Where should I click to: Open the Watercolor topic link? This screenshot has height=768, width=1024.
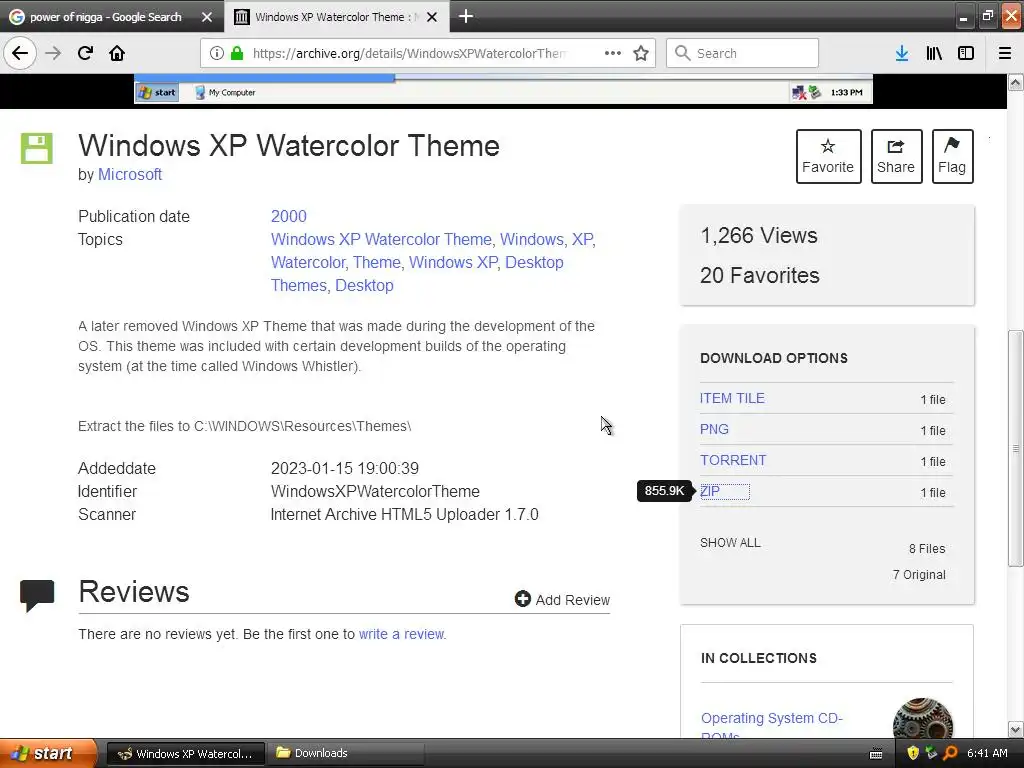point(308,262)
